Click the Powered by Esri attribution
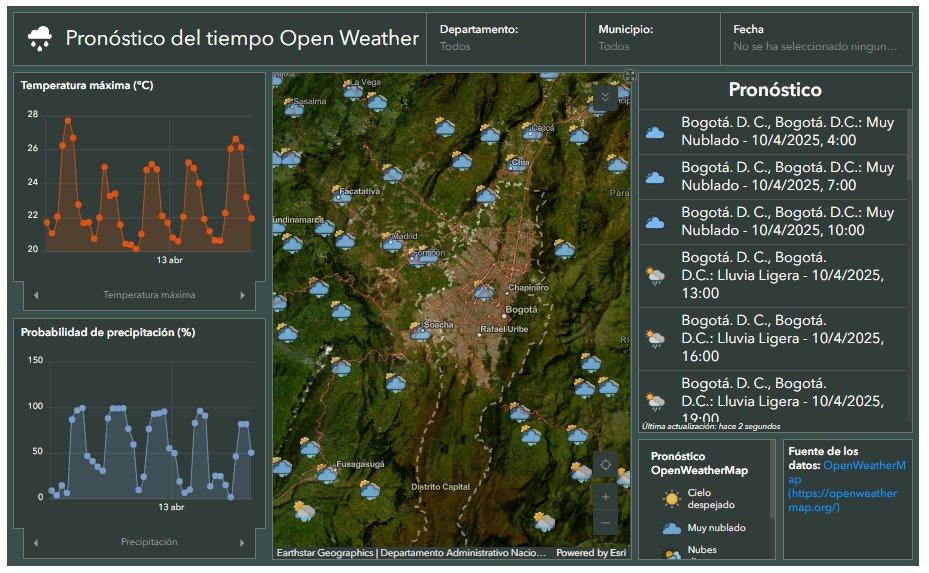This screenshot has height=573, width=929. (591, 553)
